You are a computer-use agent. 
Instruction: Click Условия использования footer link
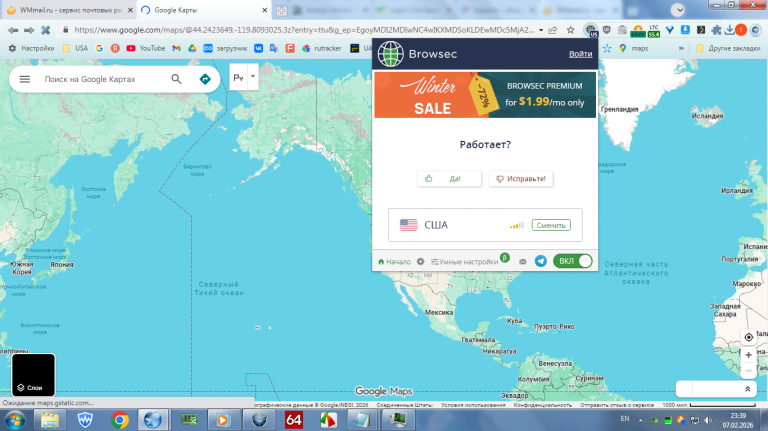coord(473,405)
